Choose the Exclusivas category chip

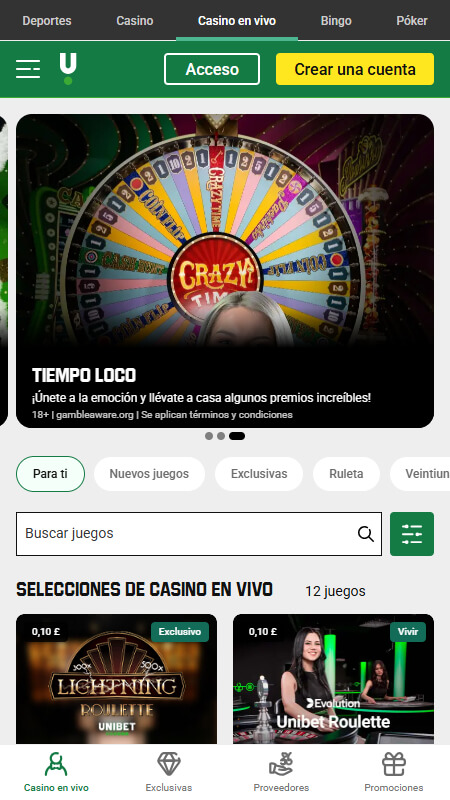coord(259,473)
